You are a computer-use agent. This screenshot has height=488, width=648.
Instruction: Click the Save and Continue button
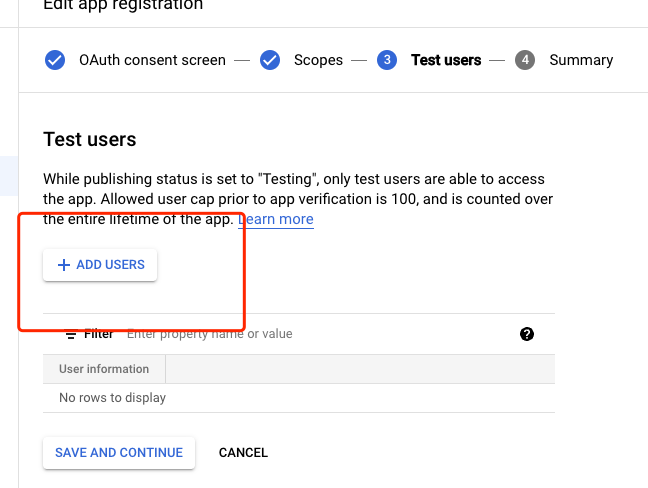pyautogui.click(x=119, y=452)
